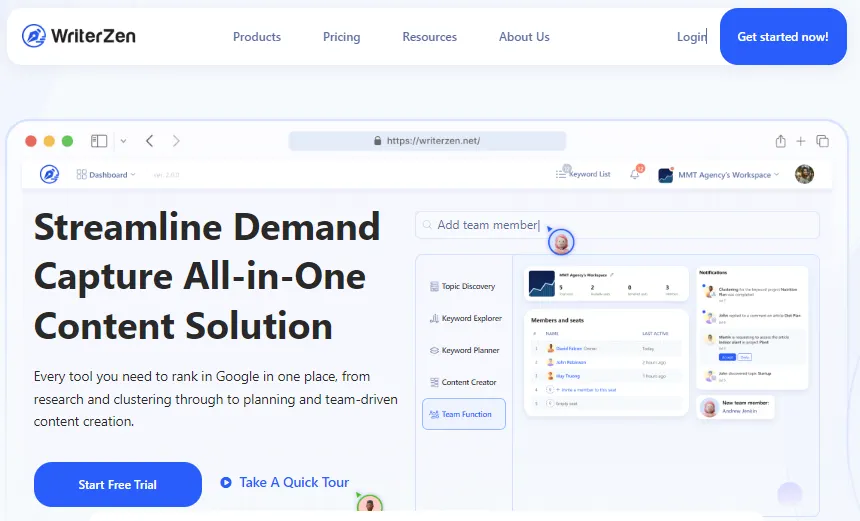Open the Keyword List
The width and height of the screenshot is (860, 521).
(x=583, y=174)
